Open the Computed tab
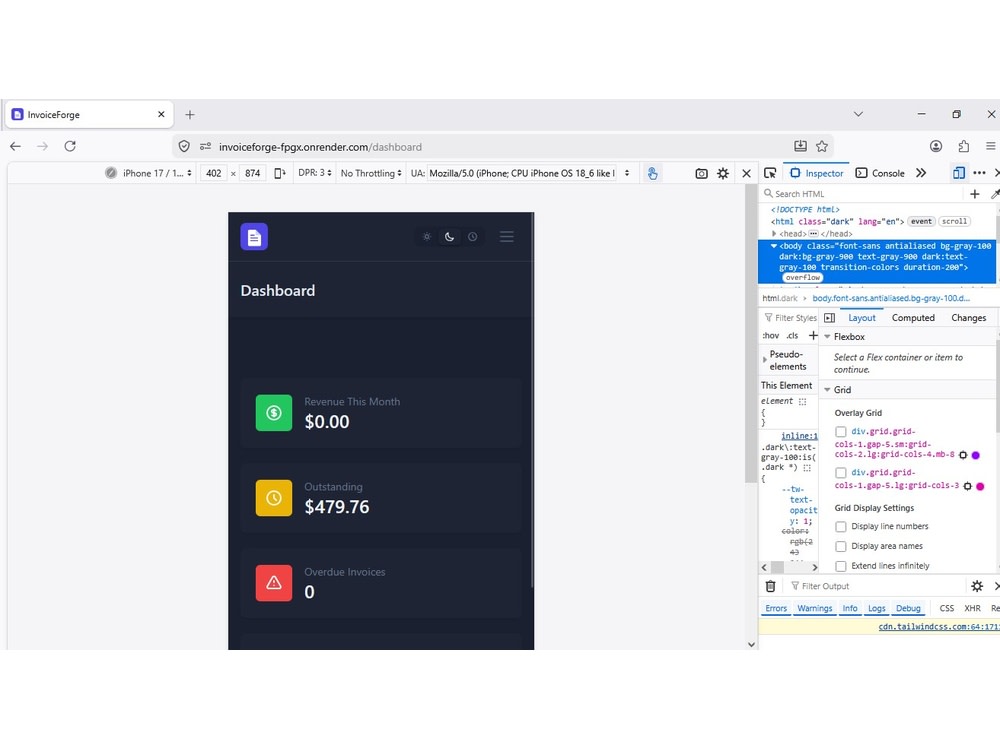The width and height of the screenshot is (1000, 750). [913, 318]
